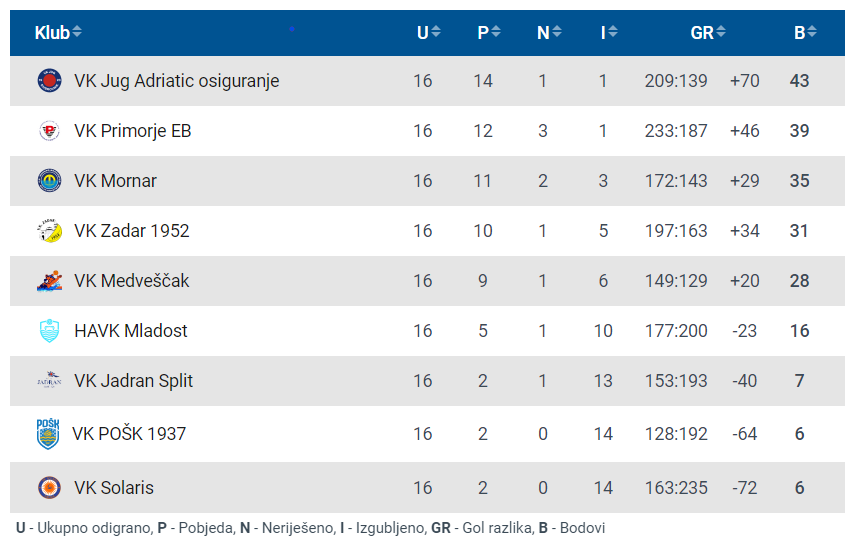Click the VK Primorje EB club logo

[x=49, y=131]
